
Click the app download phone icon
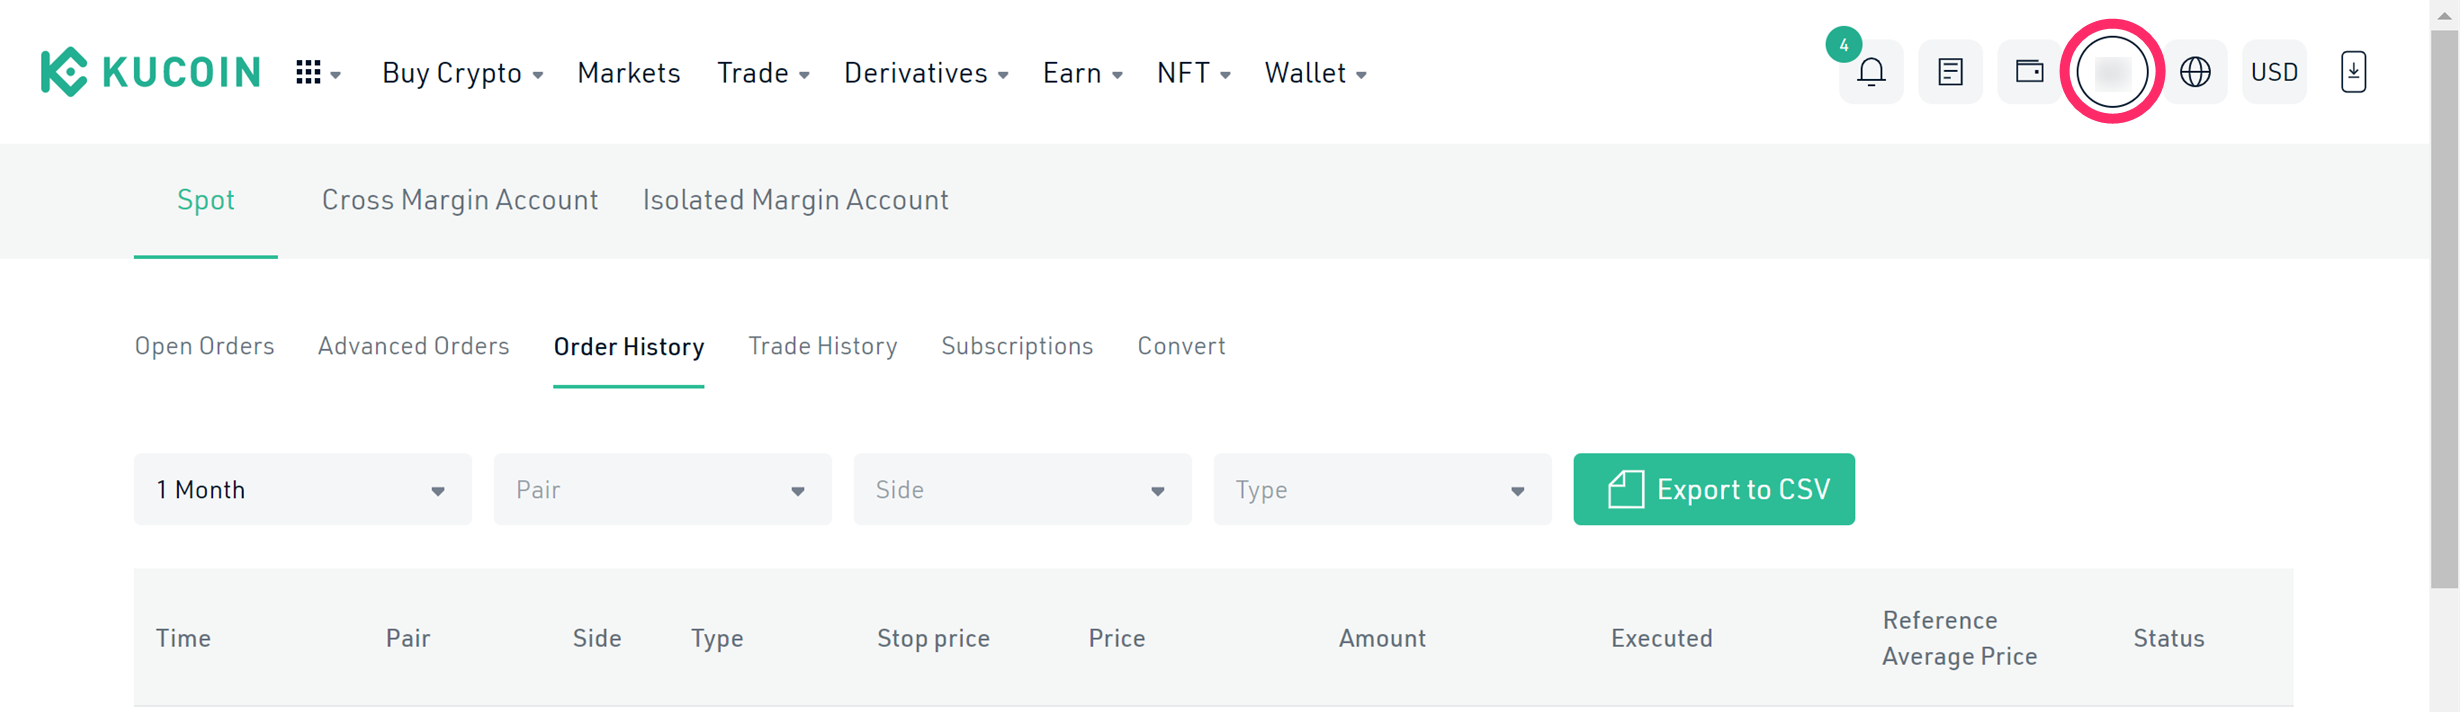pos(2353,72)
